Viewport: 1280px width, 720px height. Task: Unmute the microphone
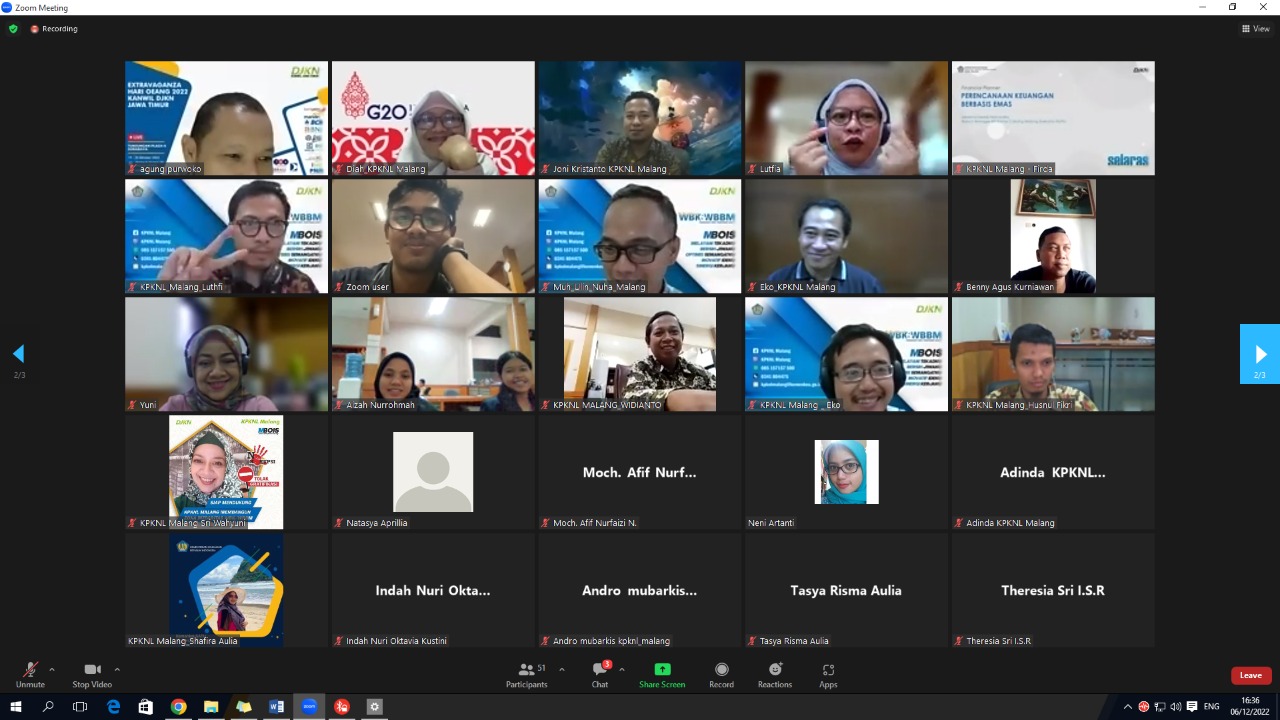30,675
